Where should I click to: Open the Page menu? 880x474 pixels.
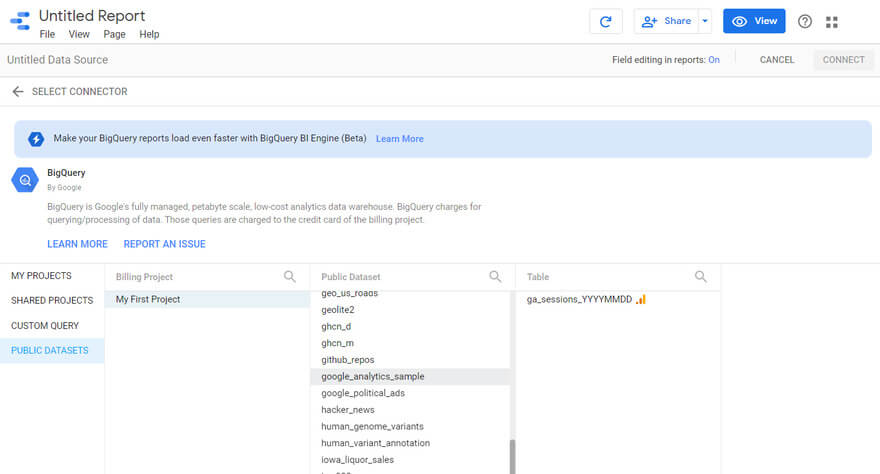point(114,35)
